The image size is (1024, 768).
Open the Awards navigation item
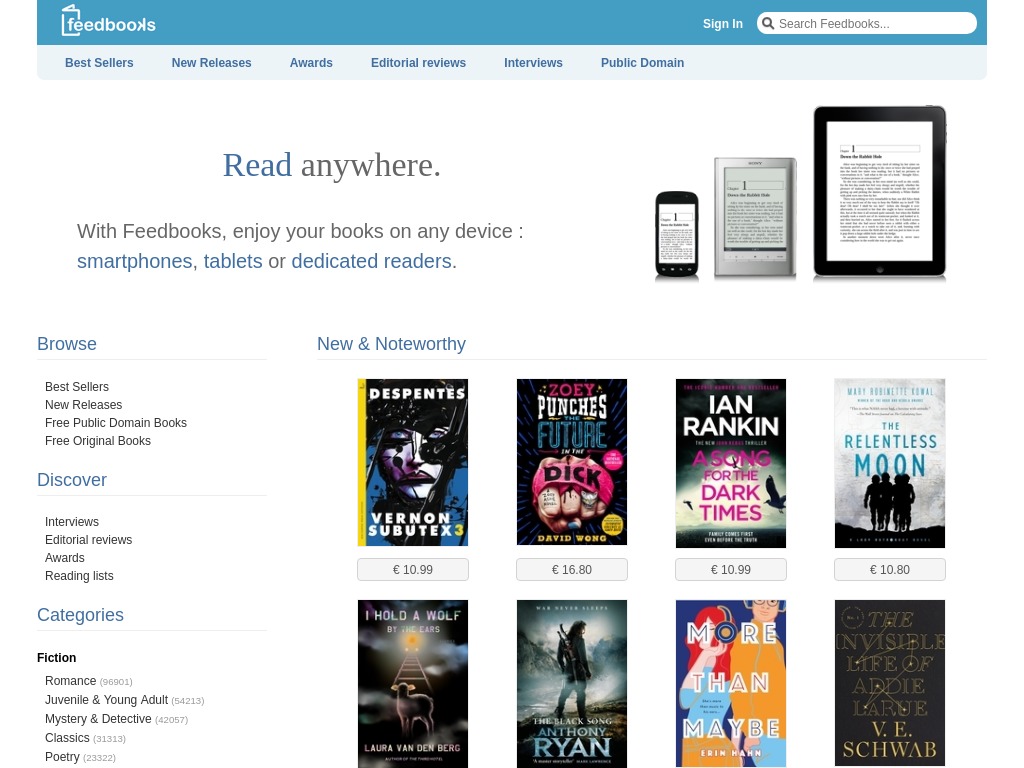311,63
